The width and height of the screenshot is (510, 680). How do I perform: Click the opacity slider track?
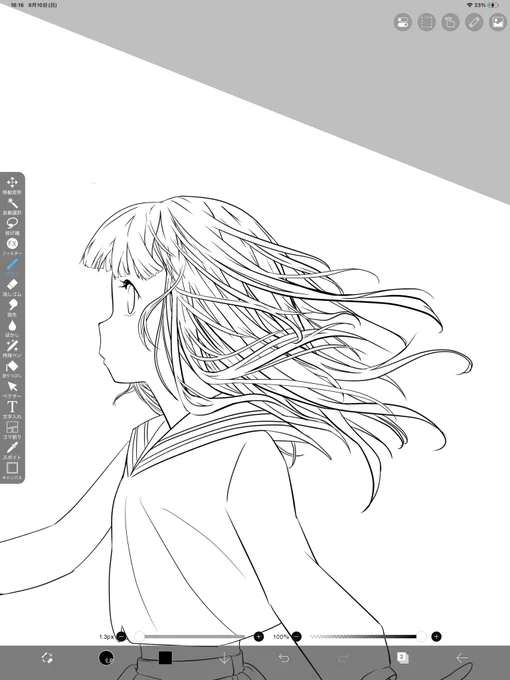click(368, 637)
